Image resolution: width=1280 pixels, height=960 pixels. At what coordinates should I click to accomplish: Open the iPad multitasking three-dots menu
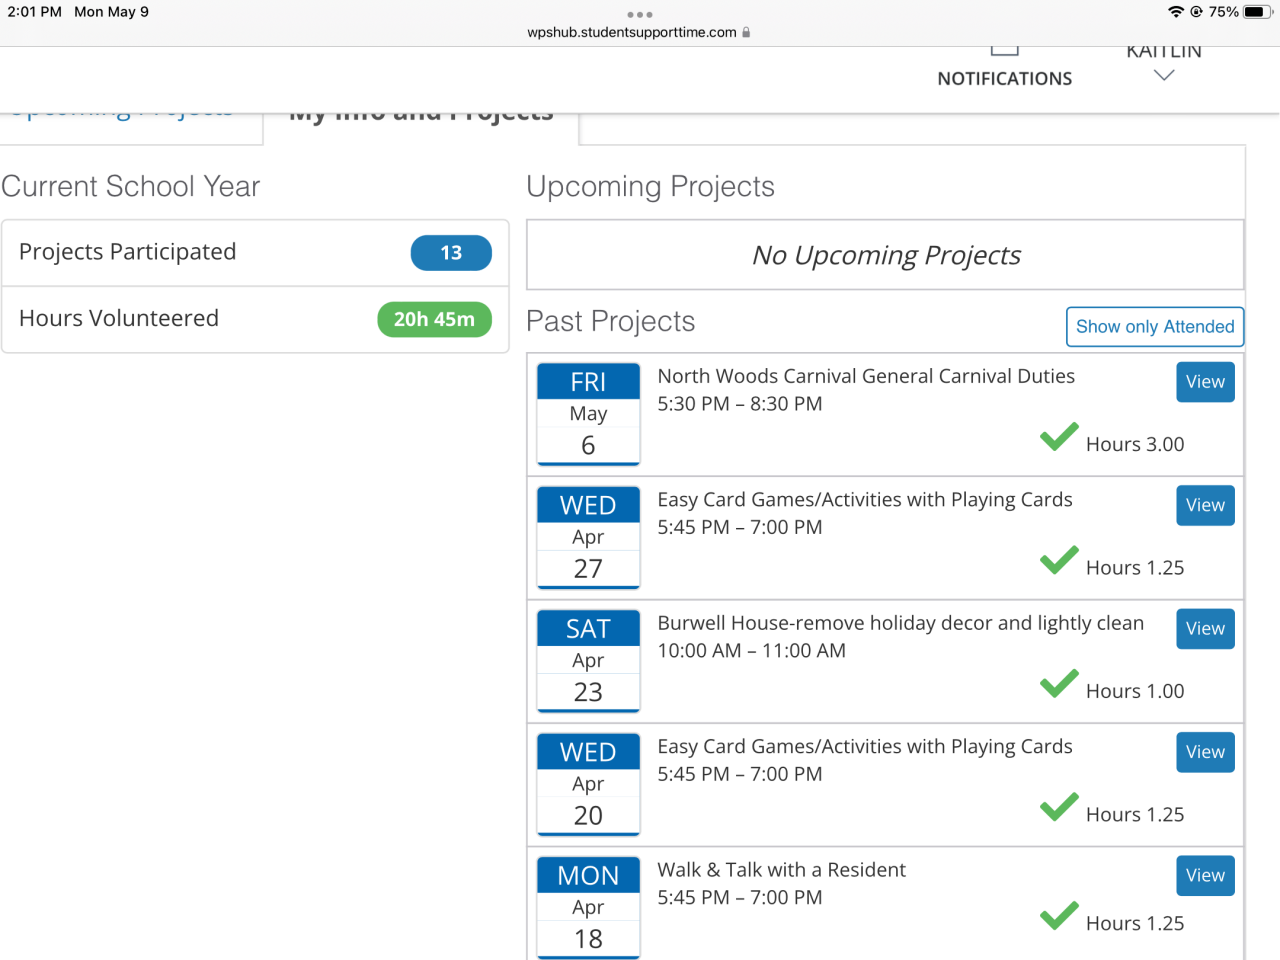640,14
